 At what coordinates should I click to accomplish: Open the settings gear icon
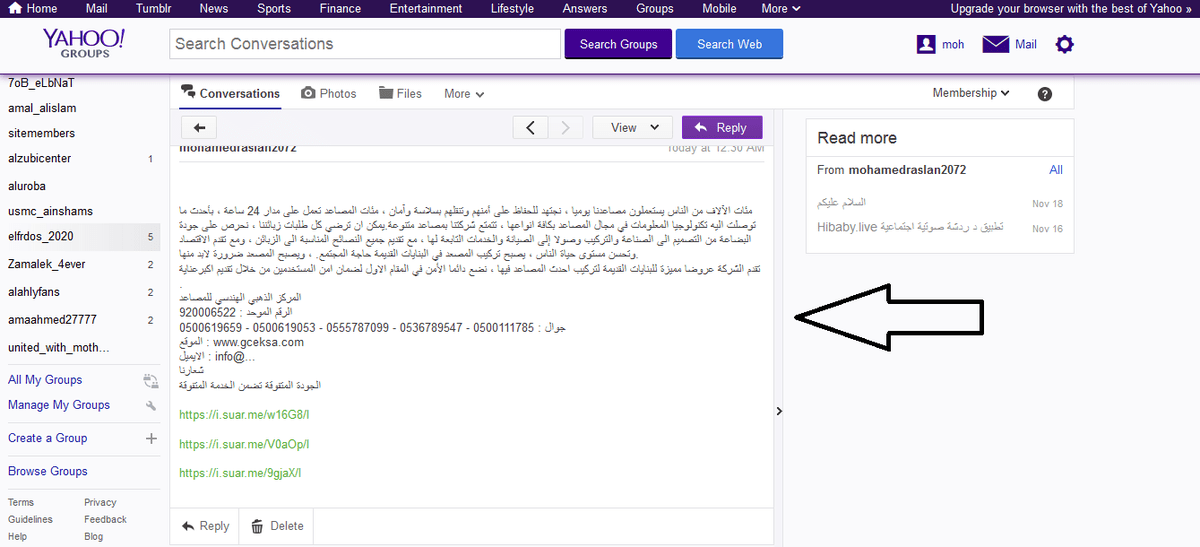[1065, 44]
